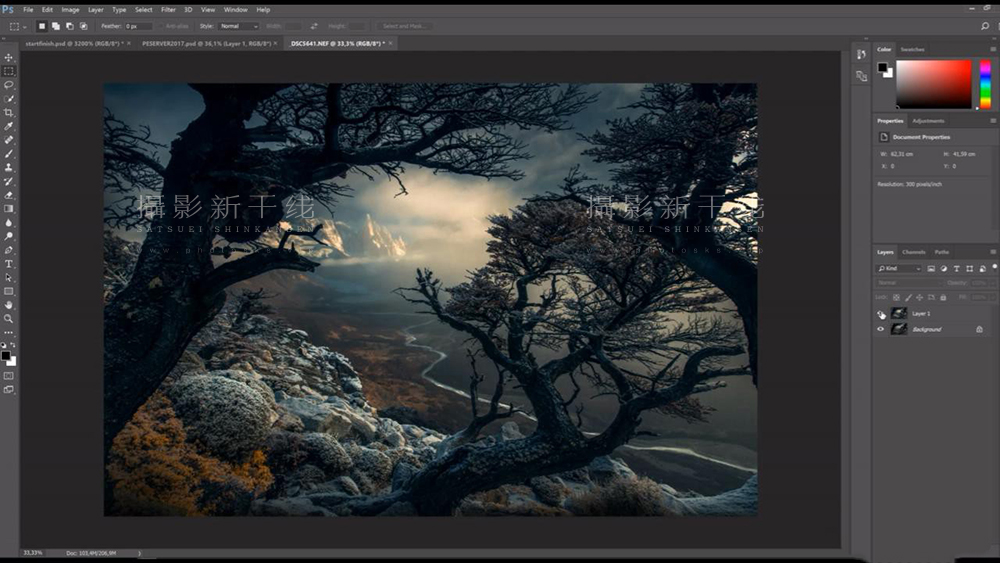The image size is (1000, 563).
Task: Toggle visibility of Layer 1
Action: pyautogui.click(x=881, y=314)
